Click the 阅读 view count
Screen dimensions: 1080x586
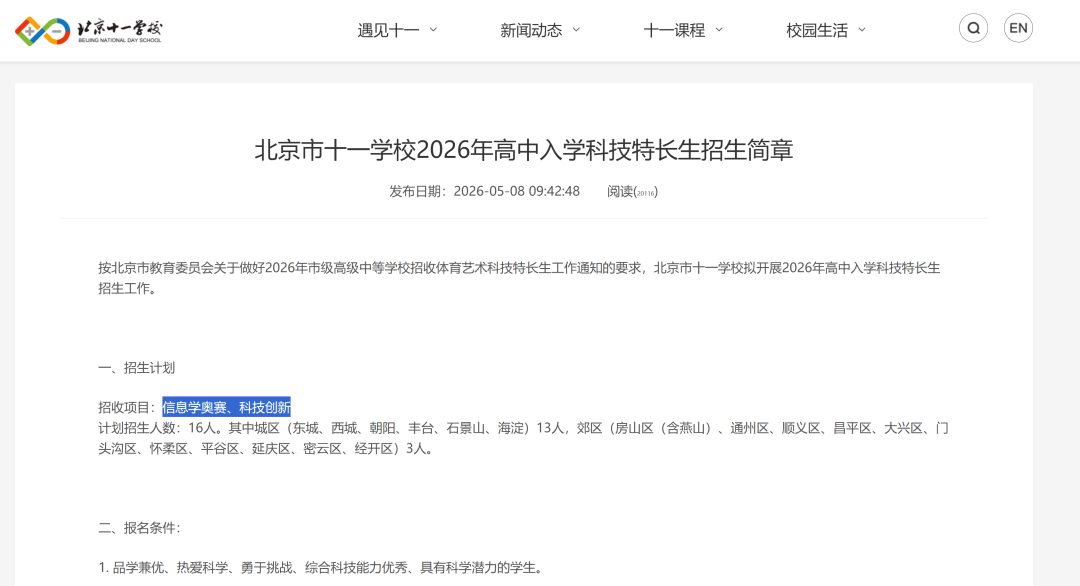[x=632, y=191]
